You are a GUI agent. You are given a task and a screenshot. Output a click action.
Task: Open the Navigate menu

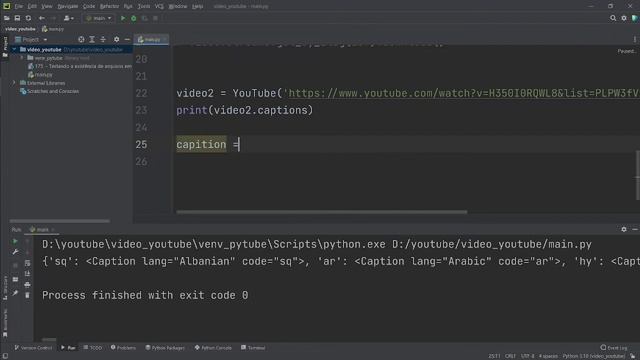point(68,6)
